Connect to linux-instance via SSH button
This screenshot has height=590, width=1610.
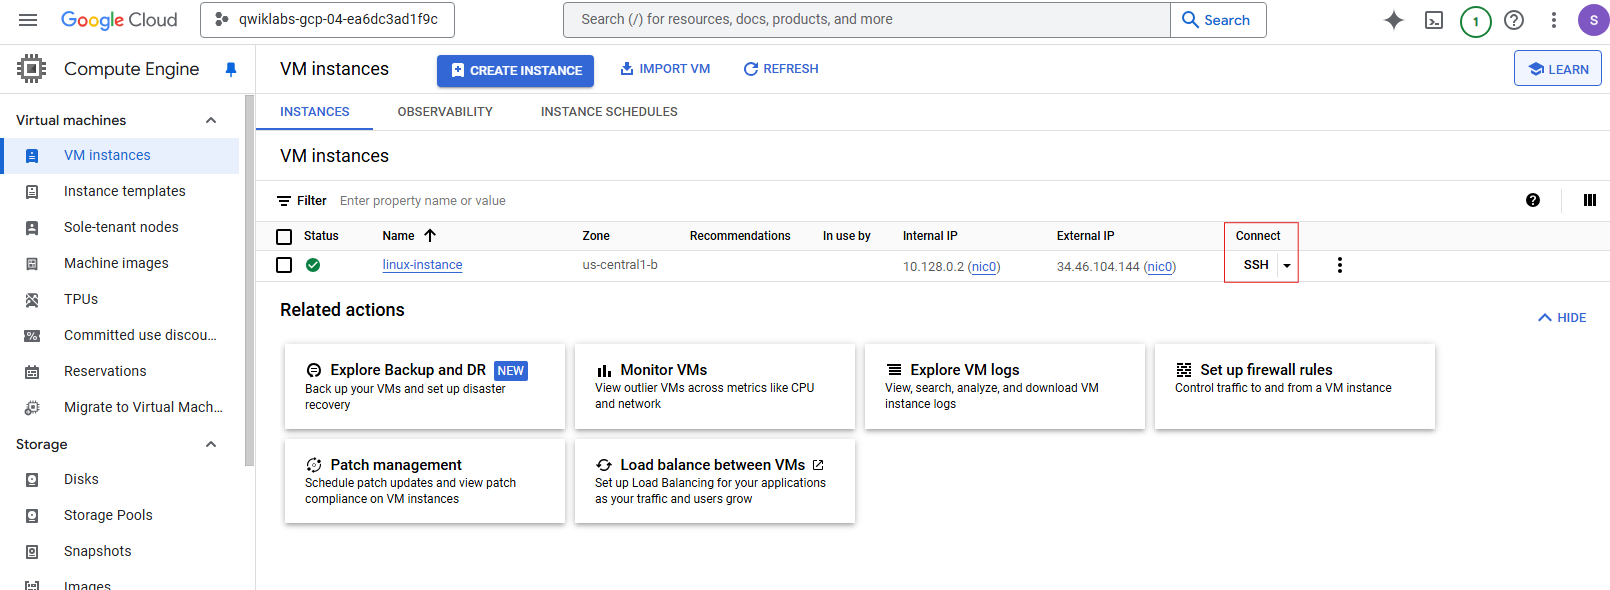(x=1256, y=265)
